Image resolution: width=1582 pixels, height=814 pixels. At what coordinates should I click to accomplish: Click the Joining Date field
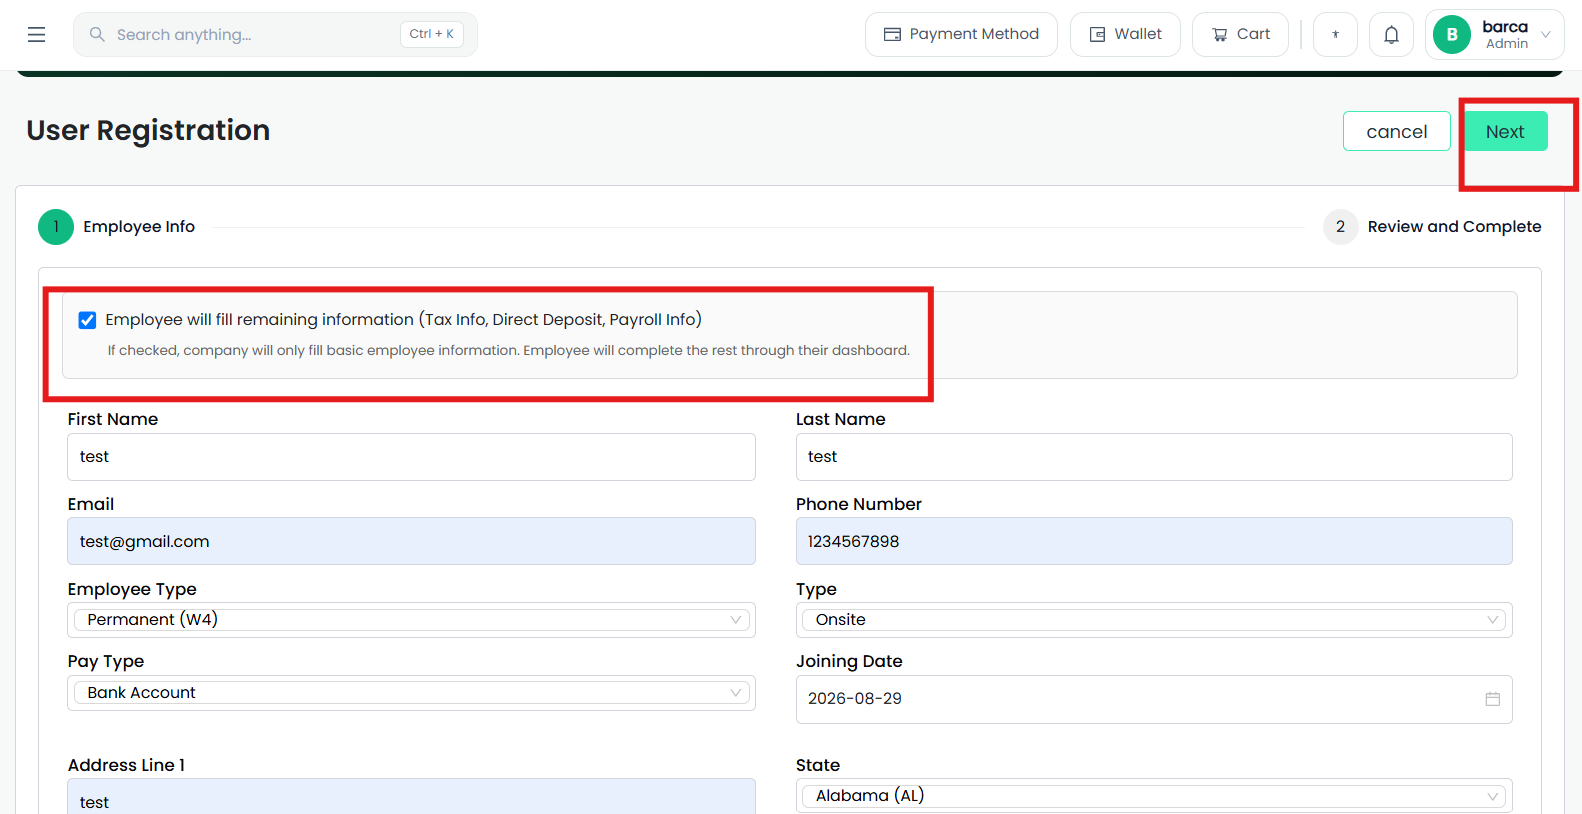click(1154, 699)
